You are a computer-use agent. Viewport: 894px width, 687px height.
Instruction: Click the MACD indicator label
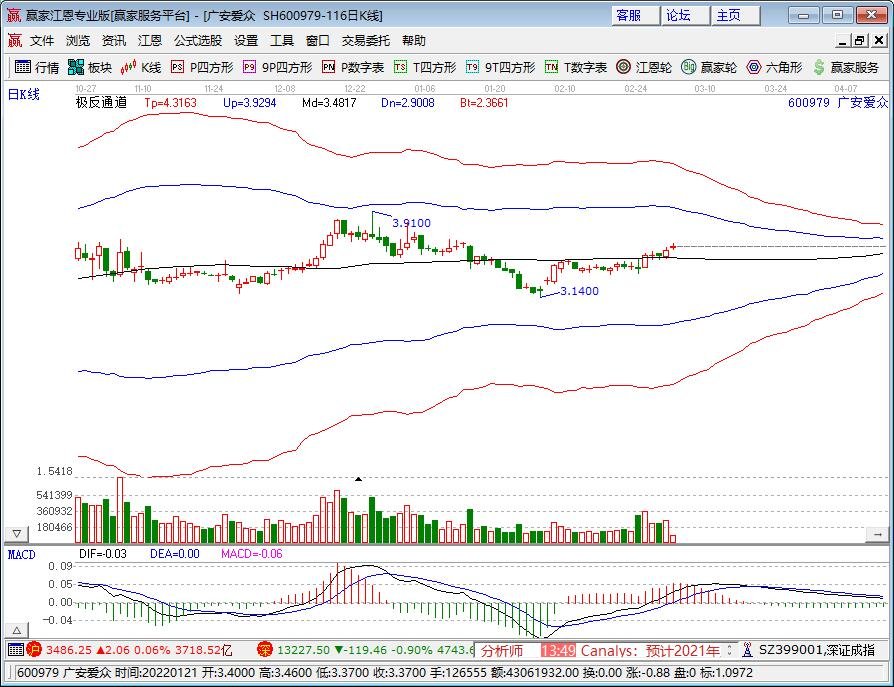point(22,555)
